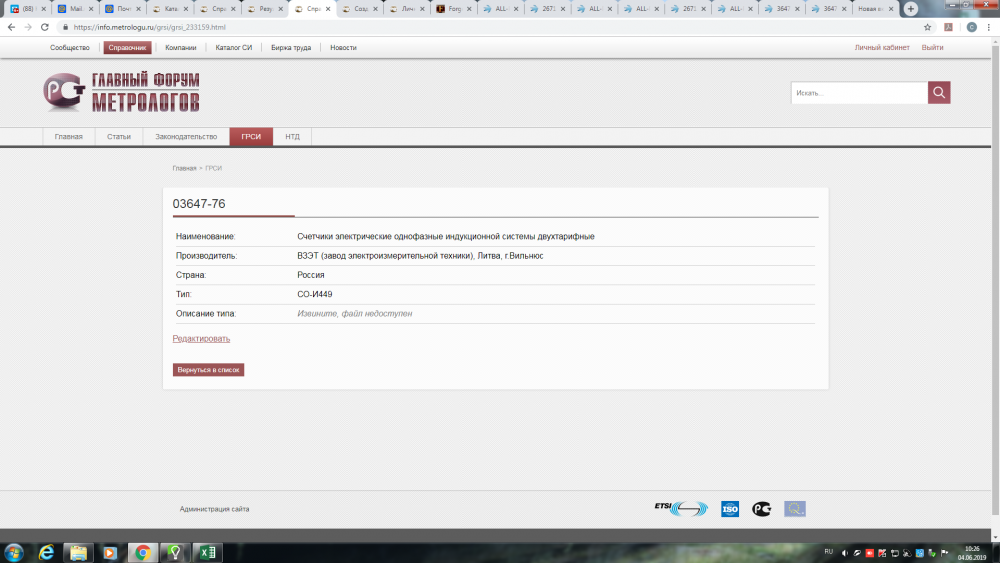The height and width of the screenshot is (563, 1000).
Task: Click the Вернуться в список button
Action: (x=208, y=370)
